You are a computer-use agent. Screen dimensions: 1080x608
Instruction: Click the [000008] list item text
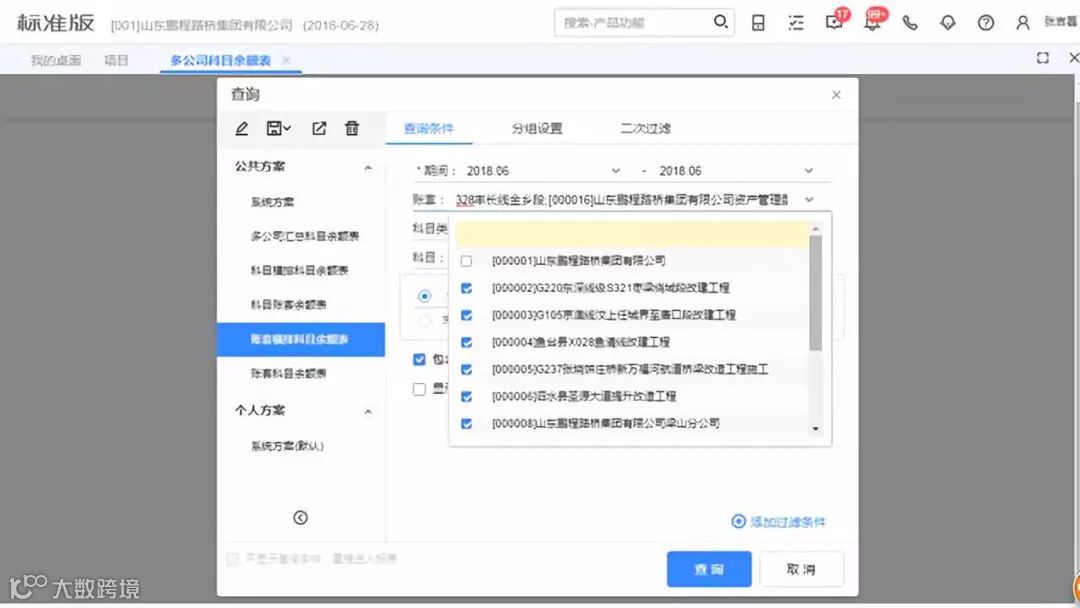pyautogui.click(x=606, y=423)
